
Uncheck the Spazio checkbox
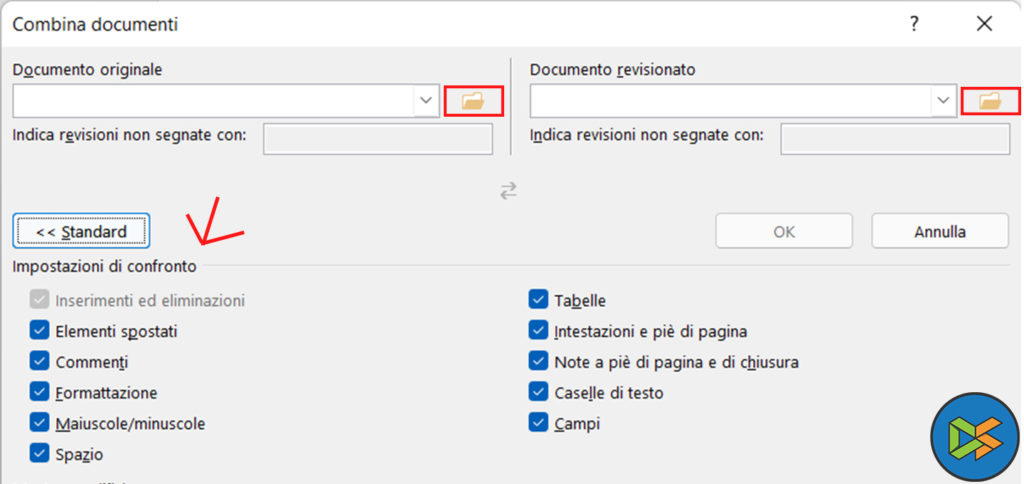click(40, 454)
